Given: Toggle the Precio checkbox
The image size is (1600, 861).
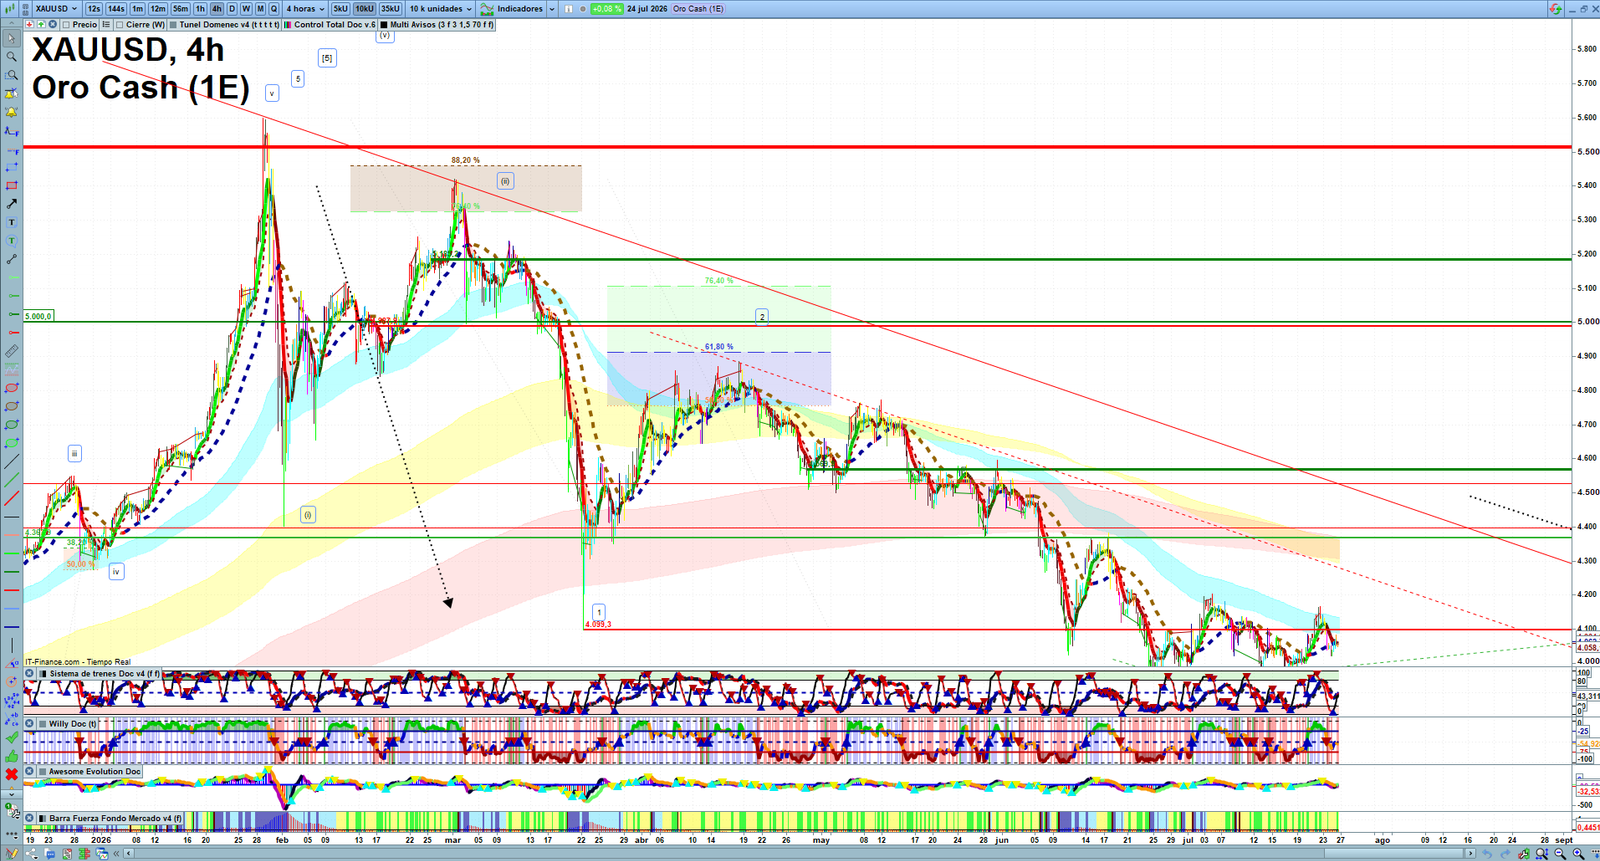Looking at the screenshot, I should [66, 24].
